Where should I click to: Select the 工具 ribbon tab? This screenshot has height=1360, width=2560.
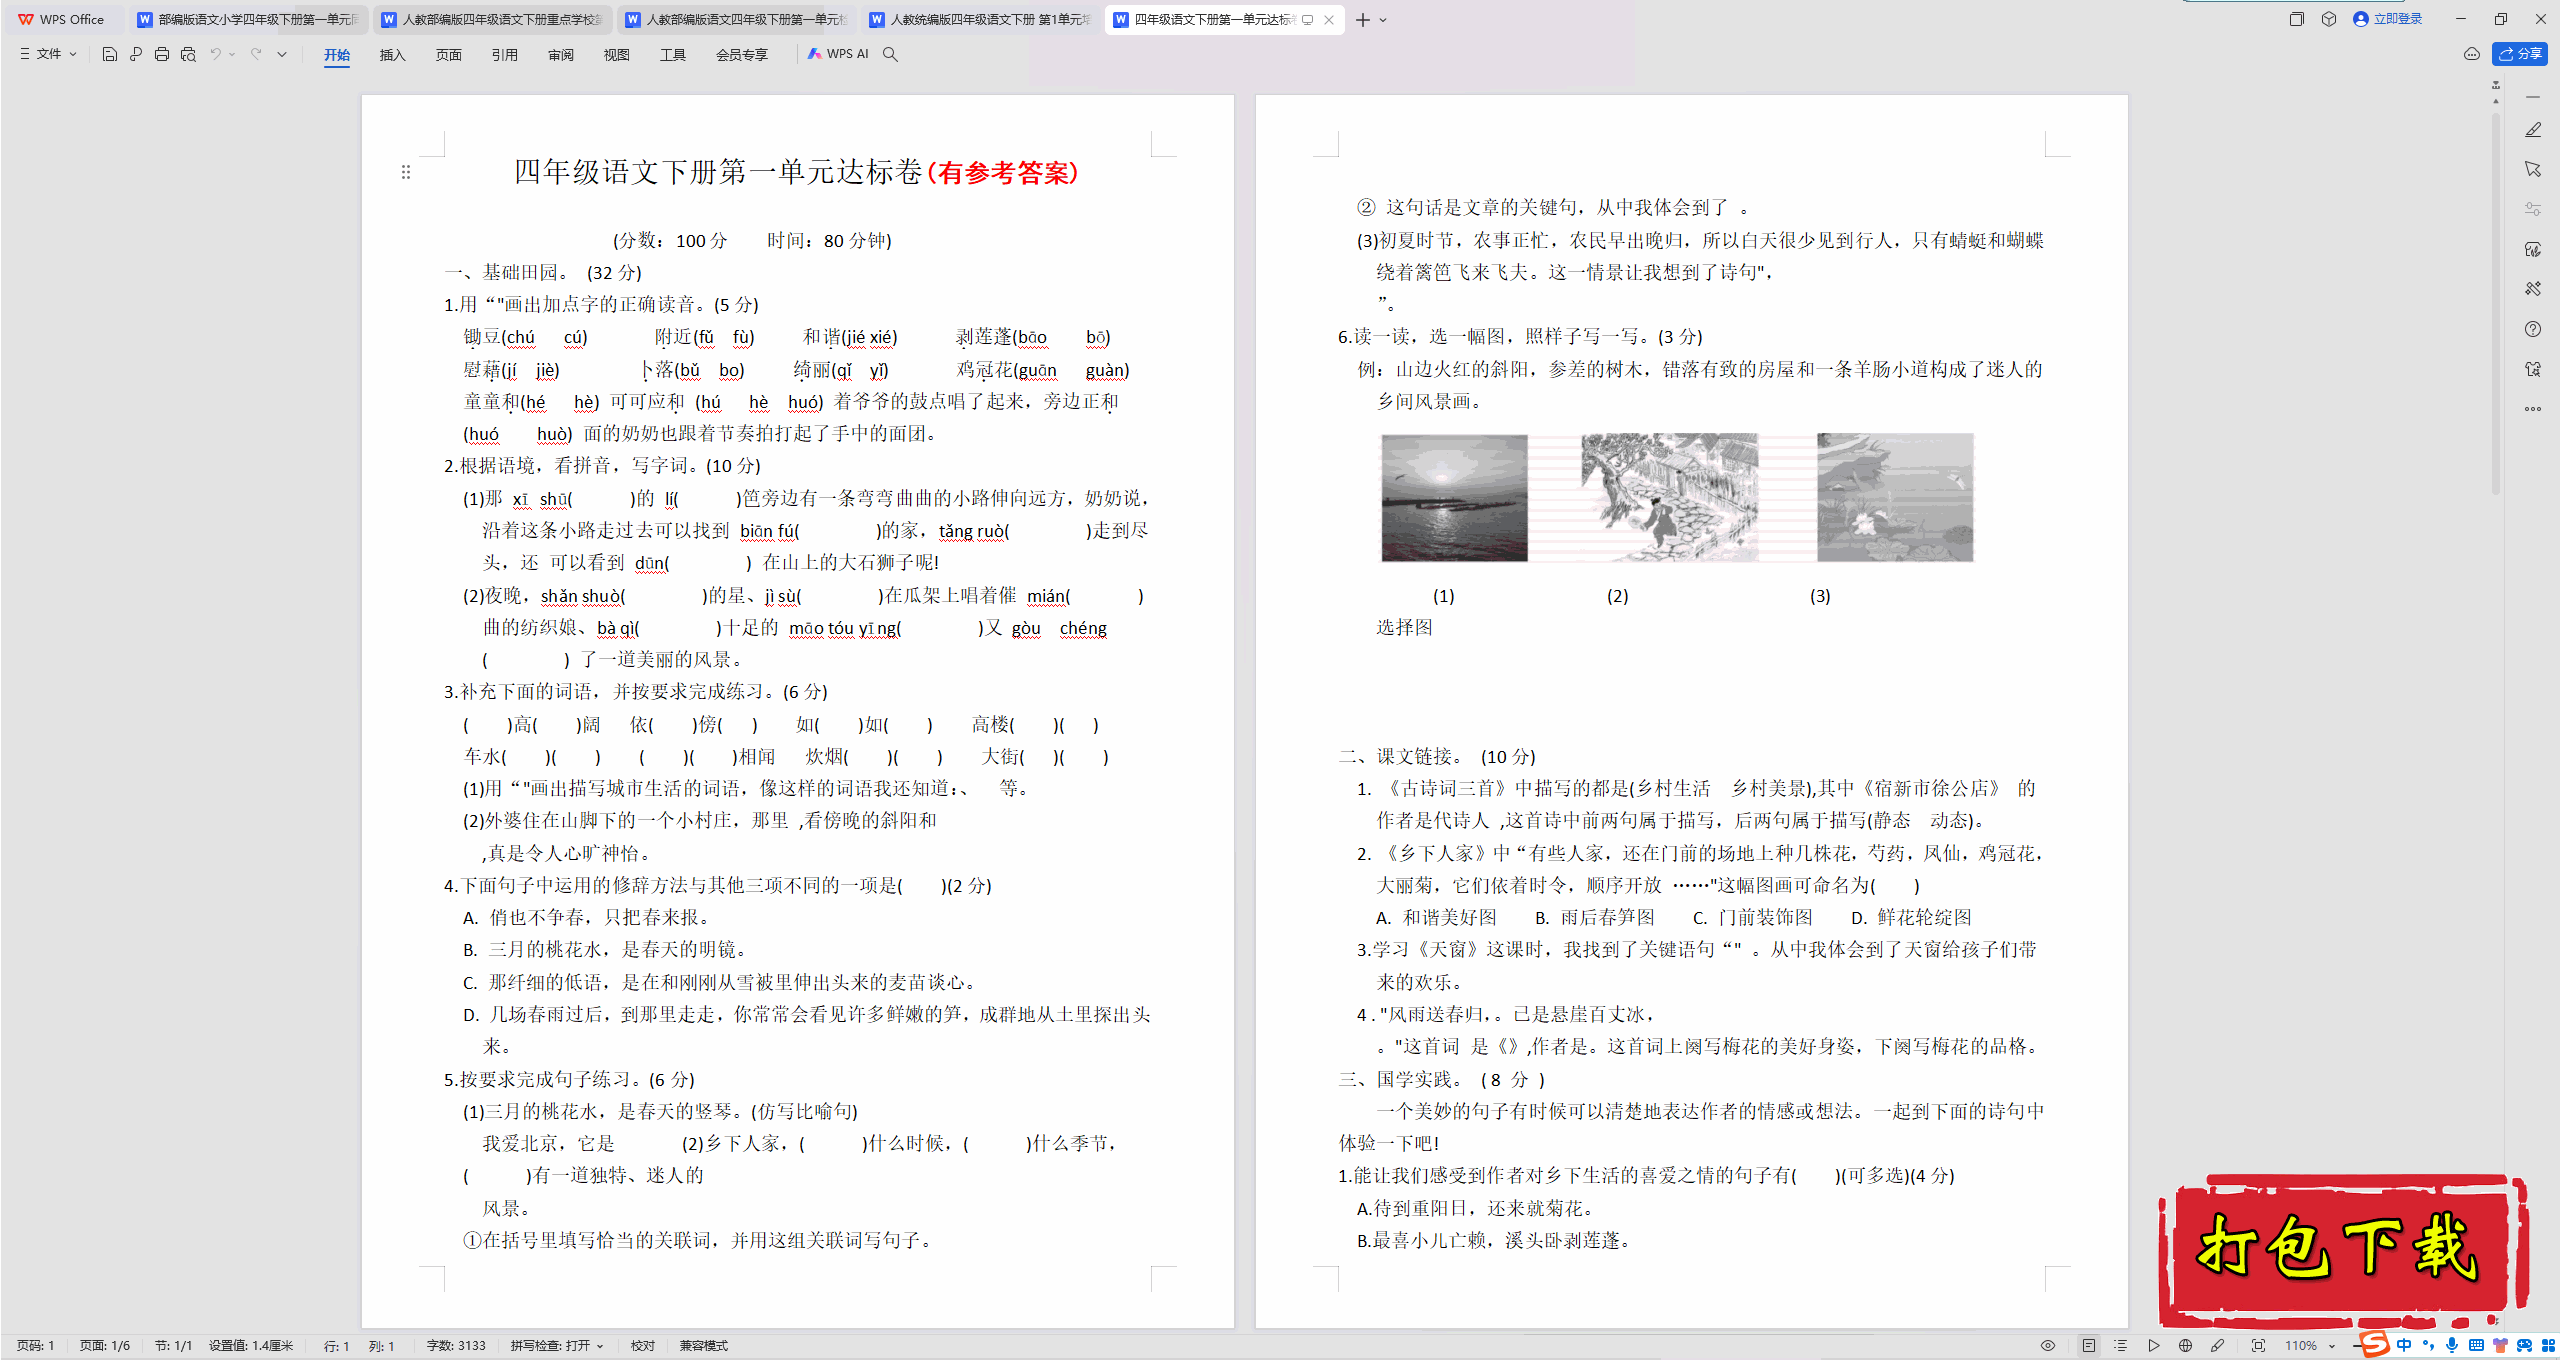(x=673, y=55)
